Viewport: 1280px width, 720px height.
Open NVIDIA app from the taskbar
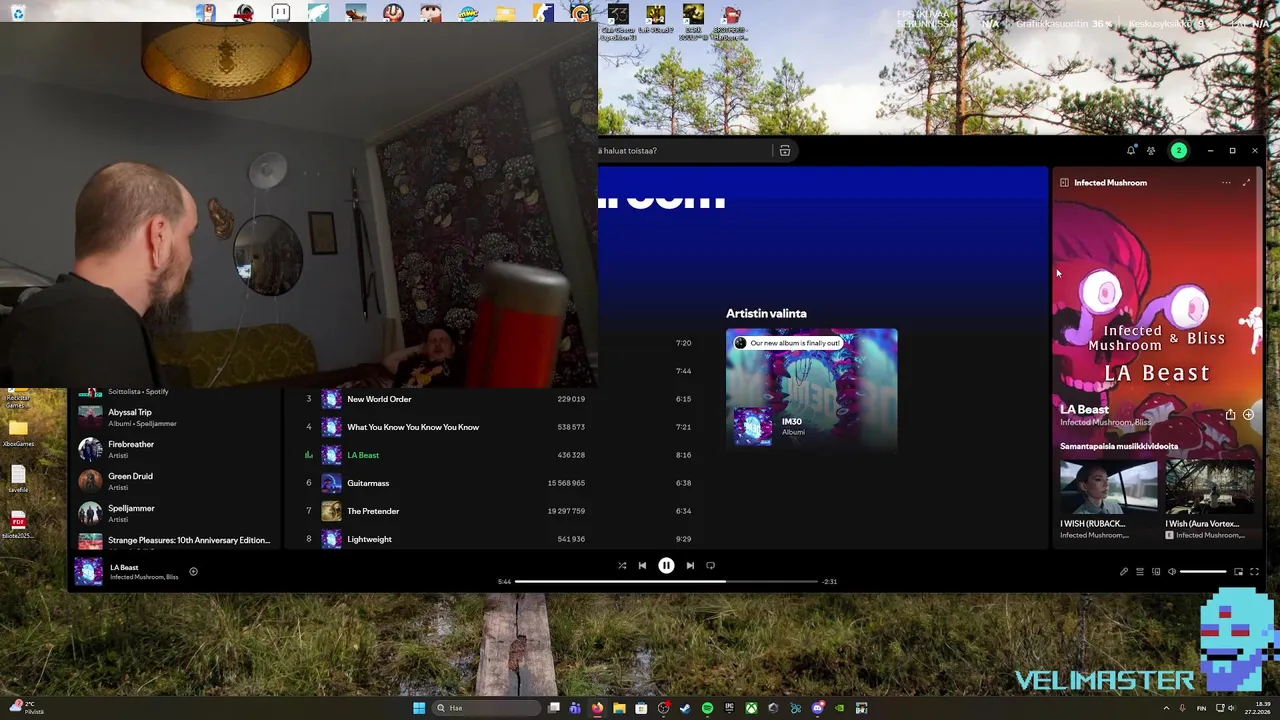pyautogui.click(x=839, y=708)
